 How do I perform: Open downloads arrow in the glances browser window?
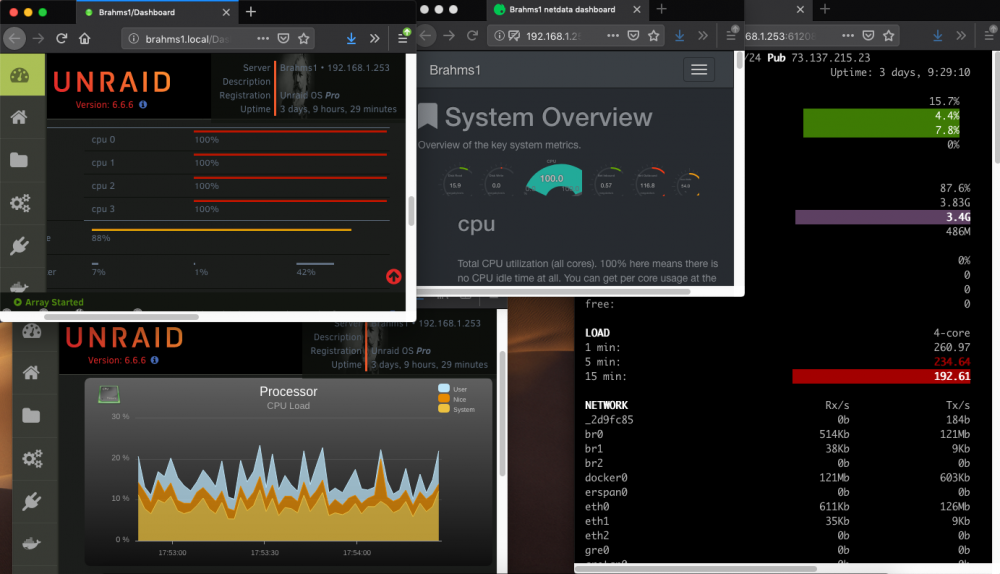(938, 36)
